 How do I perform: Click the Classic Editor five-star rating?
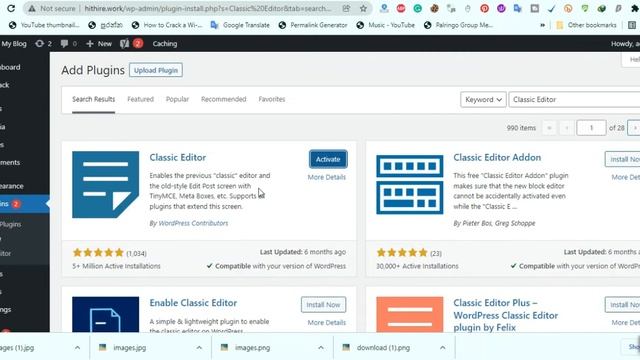pos(98,253)
